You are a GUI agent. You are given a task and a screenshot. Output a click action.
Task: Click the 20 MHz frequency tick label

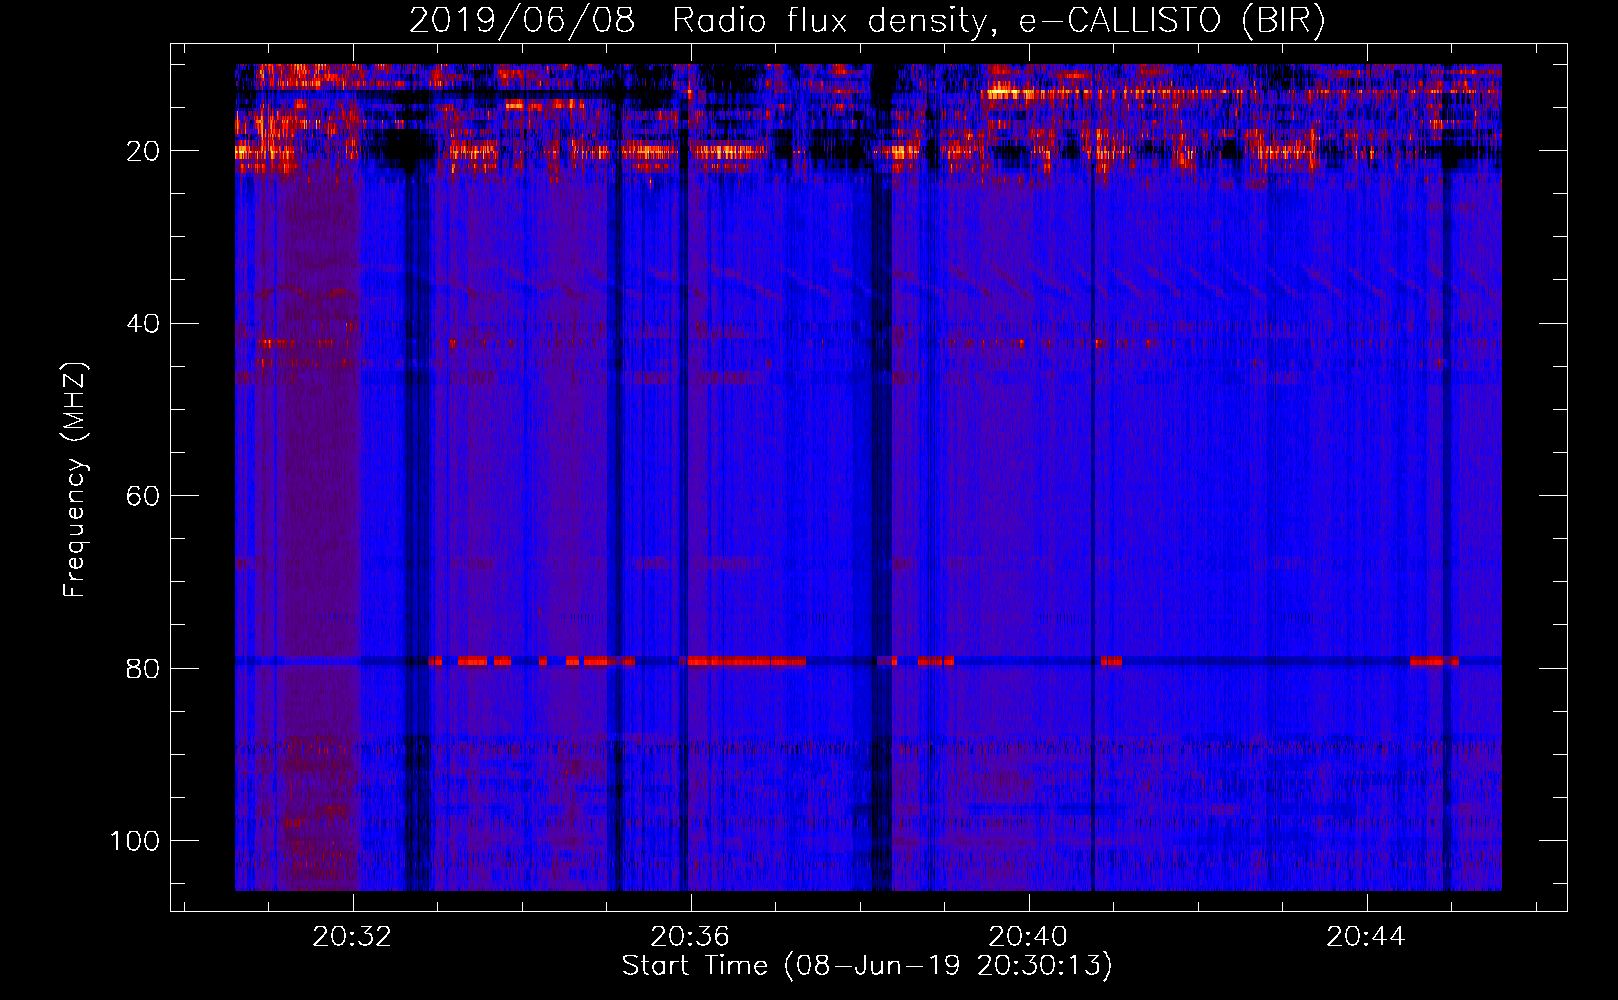click(143, 151)
